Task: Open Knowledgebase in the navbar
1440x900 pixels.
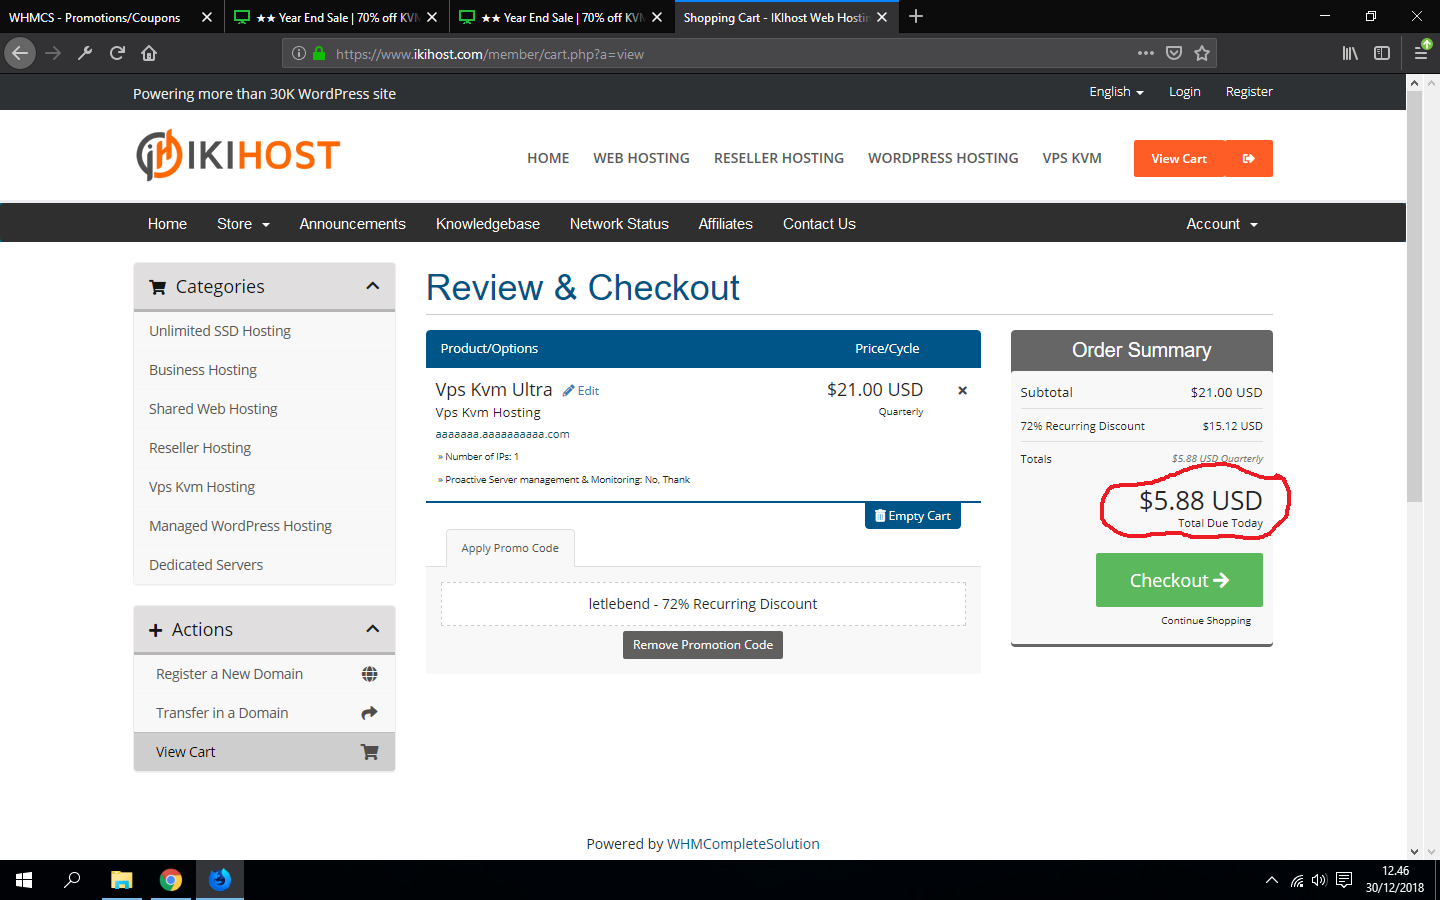Action: (x=488, y=224)
